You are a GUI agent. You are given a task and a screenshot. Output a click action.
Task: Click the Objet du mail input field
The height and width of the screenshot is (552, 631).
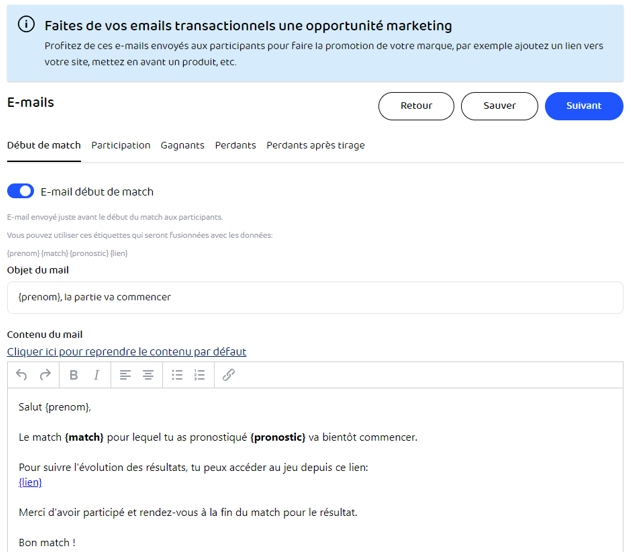[x=315, y=297]
